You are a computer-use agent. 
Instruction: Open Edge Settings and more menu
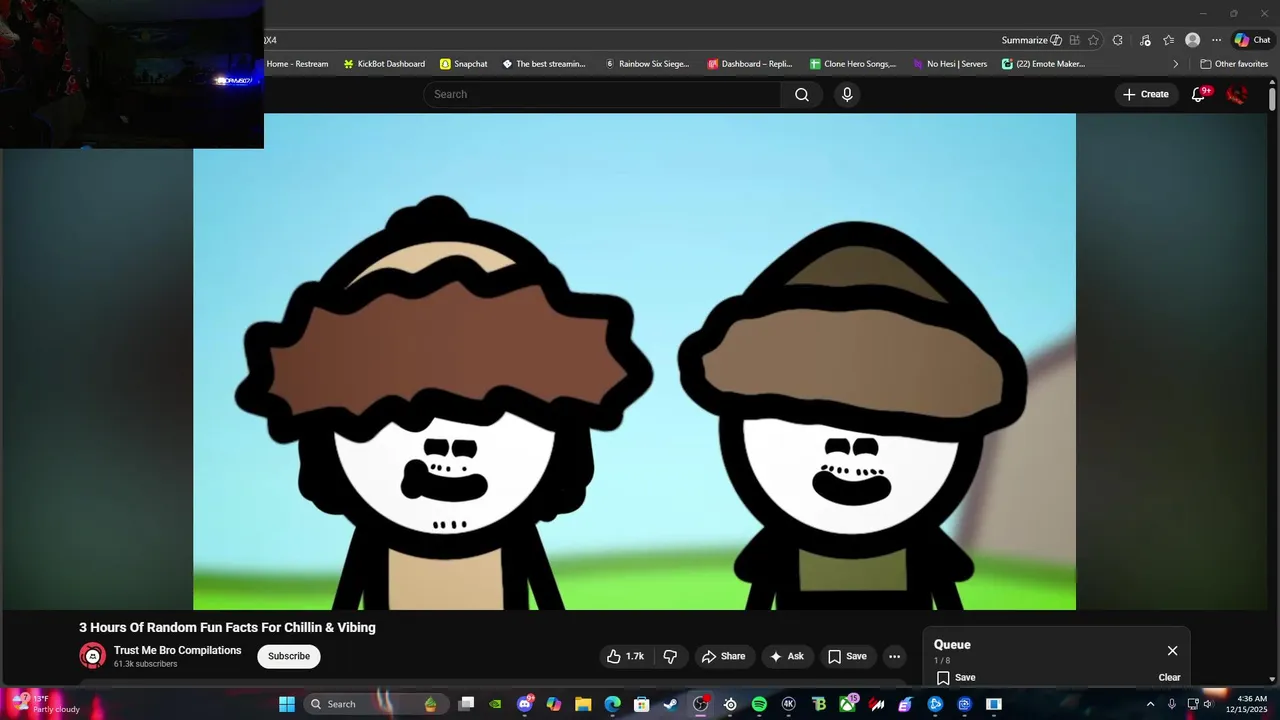click(x=1216, y=40)
